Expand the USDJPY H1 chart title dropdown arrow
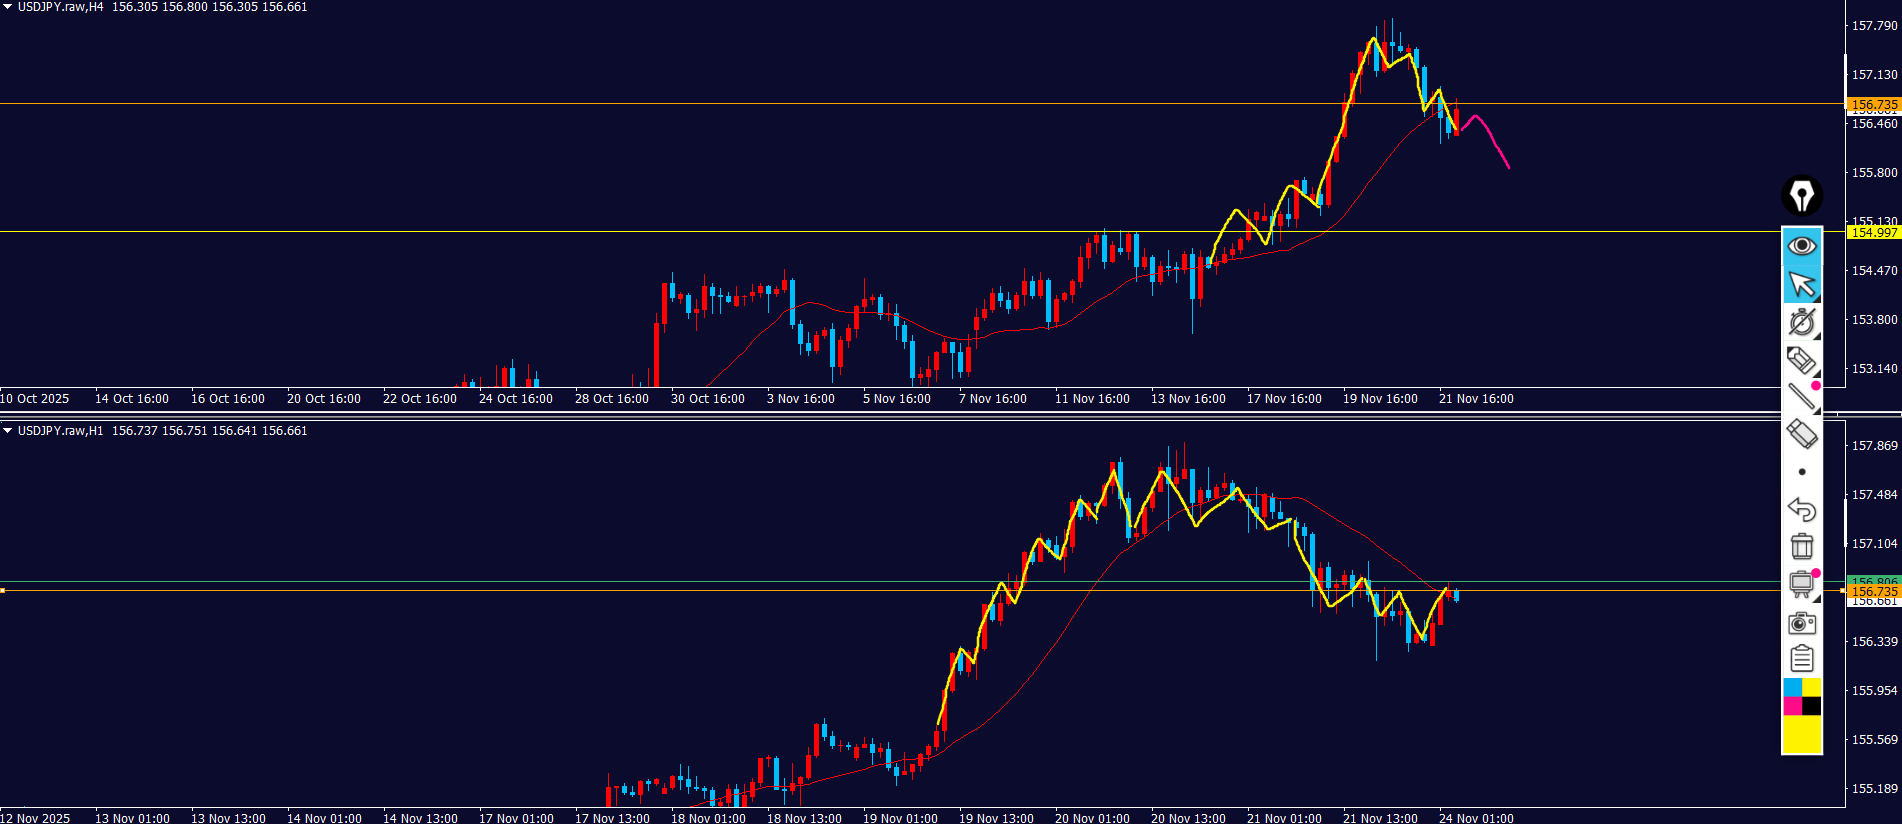 click(x=8, y=431)
